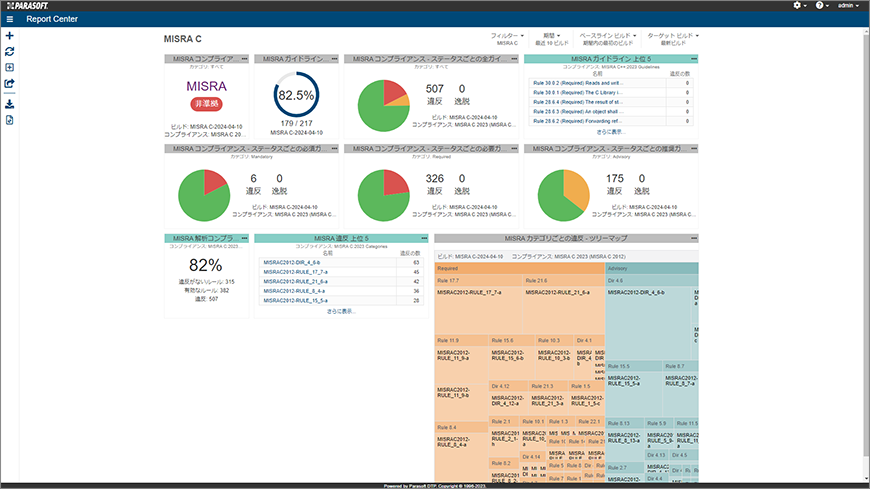Open MISRAC2012-RULE_15_5-a link in the top 5 table

(x=296, y=300)
